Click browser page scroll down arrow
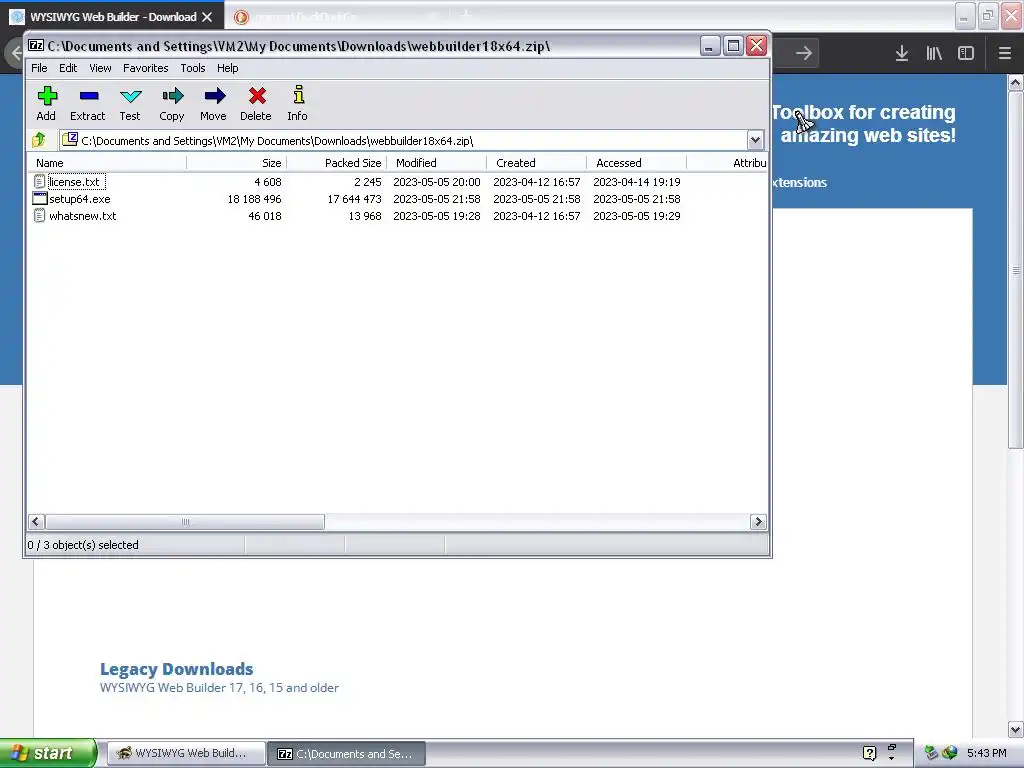 tap(1015, 729)
